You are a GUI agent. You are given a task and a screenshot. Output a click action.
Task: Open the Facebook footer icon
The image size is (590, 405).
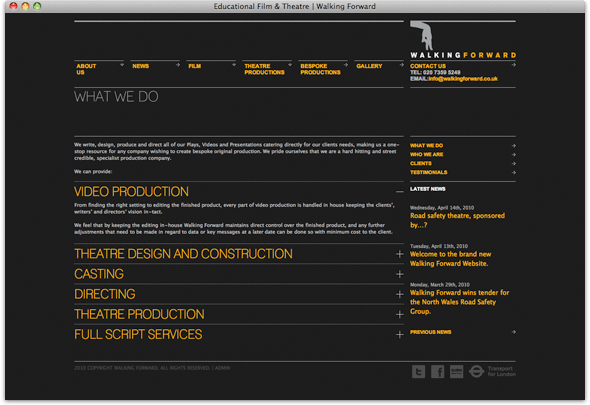click(x=437, y=372)
